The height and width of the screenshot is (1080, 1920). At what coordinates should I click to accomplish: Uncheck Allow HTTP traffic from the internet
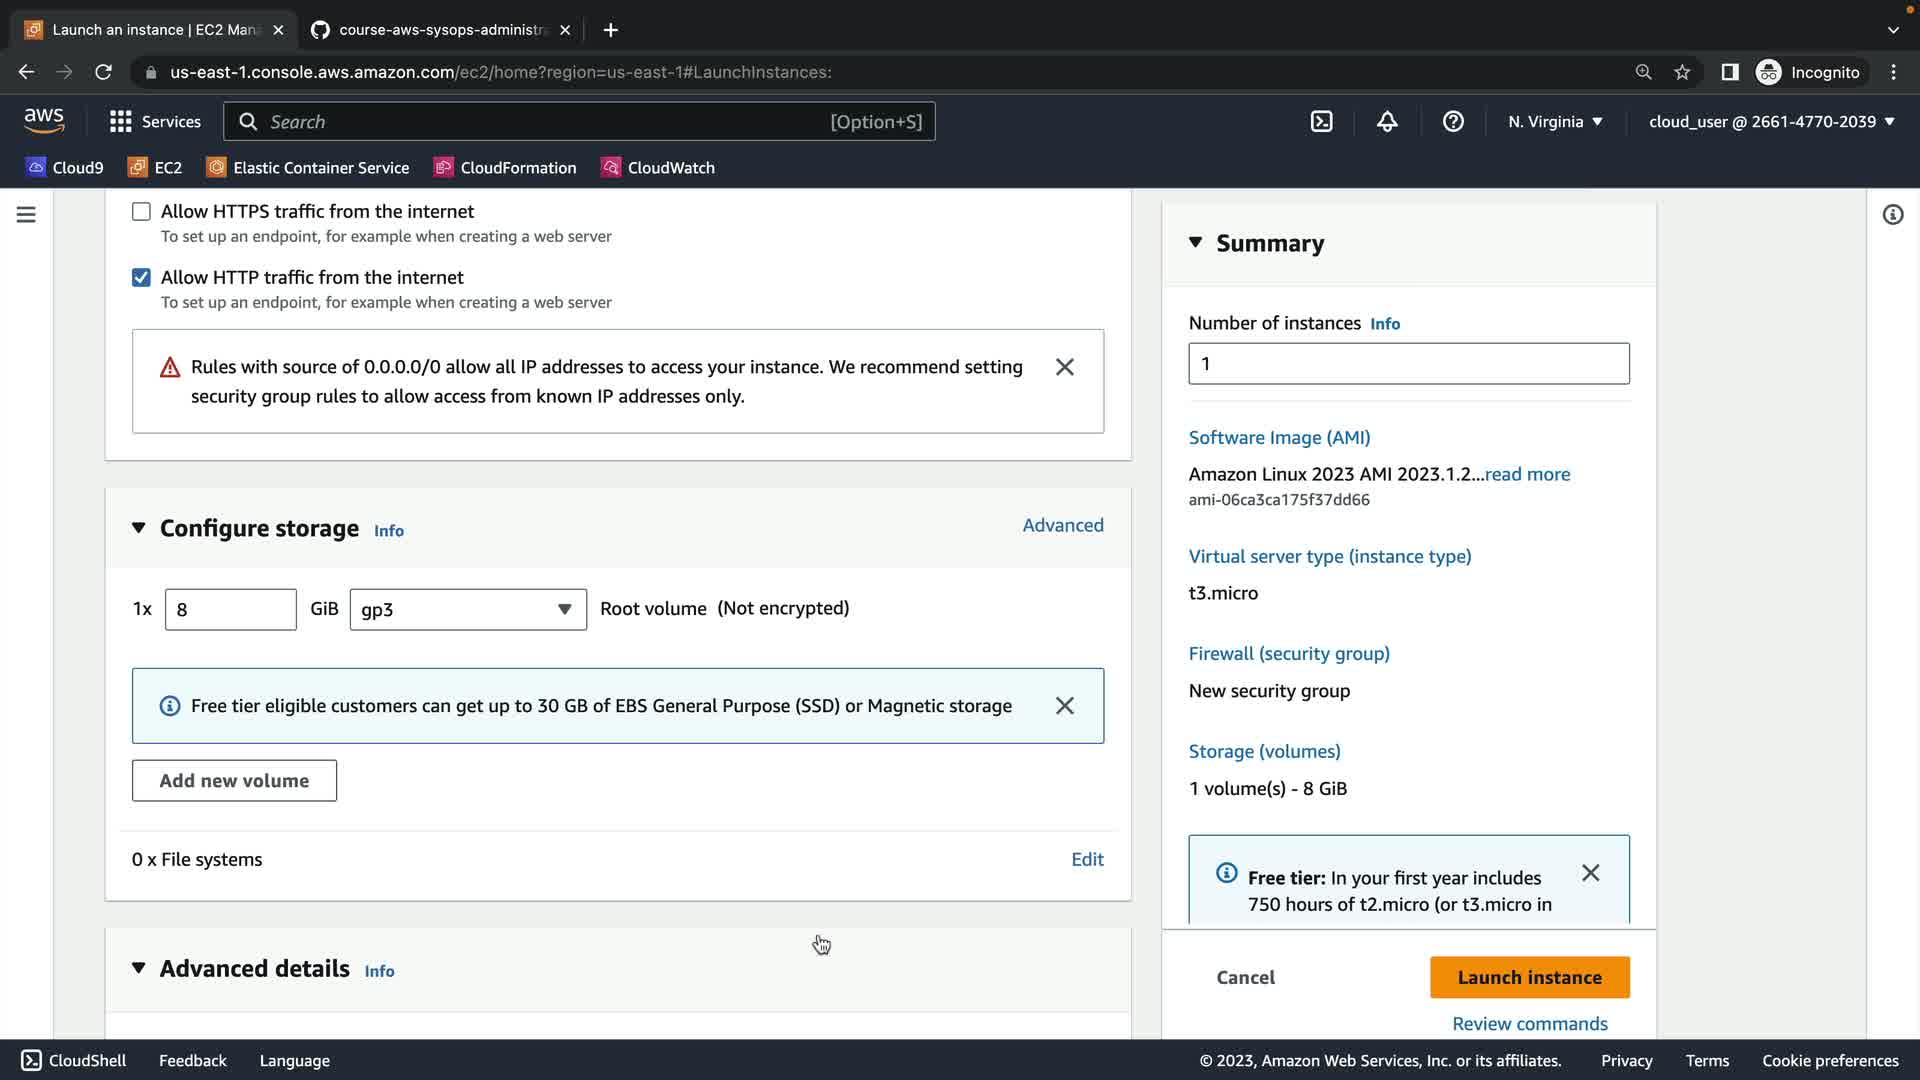tap(141, 278)
